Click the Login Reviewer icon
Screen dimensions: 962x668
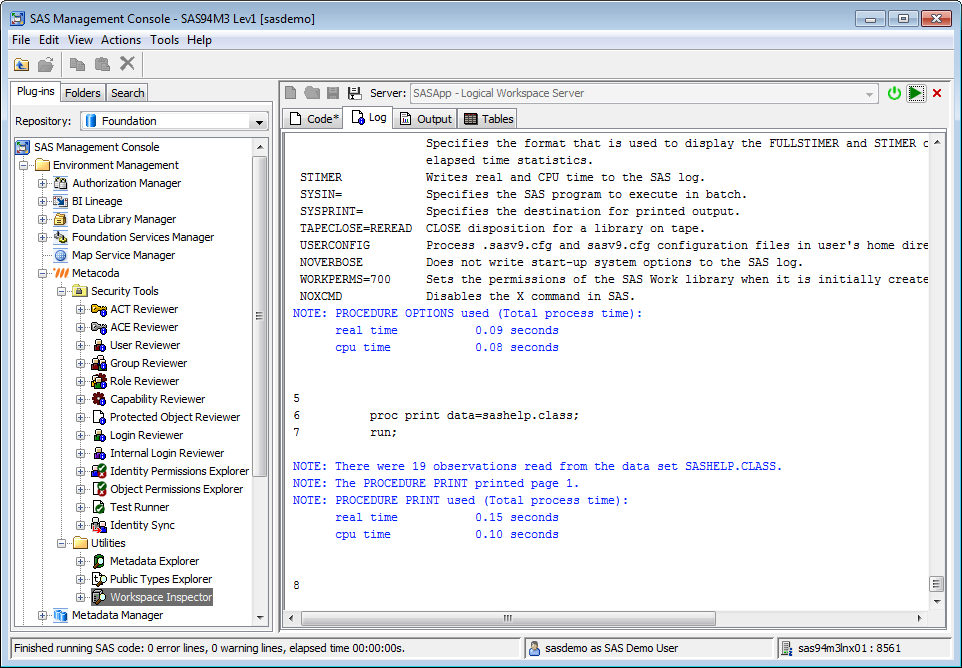[x=99, y=435]
